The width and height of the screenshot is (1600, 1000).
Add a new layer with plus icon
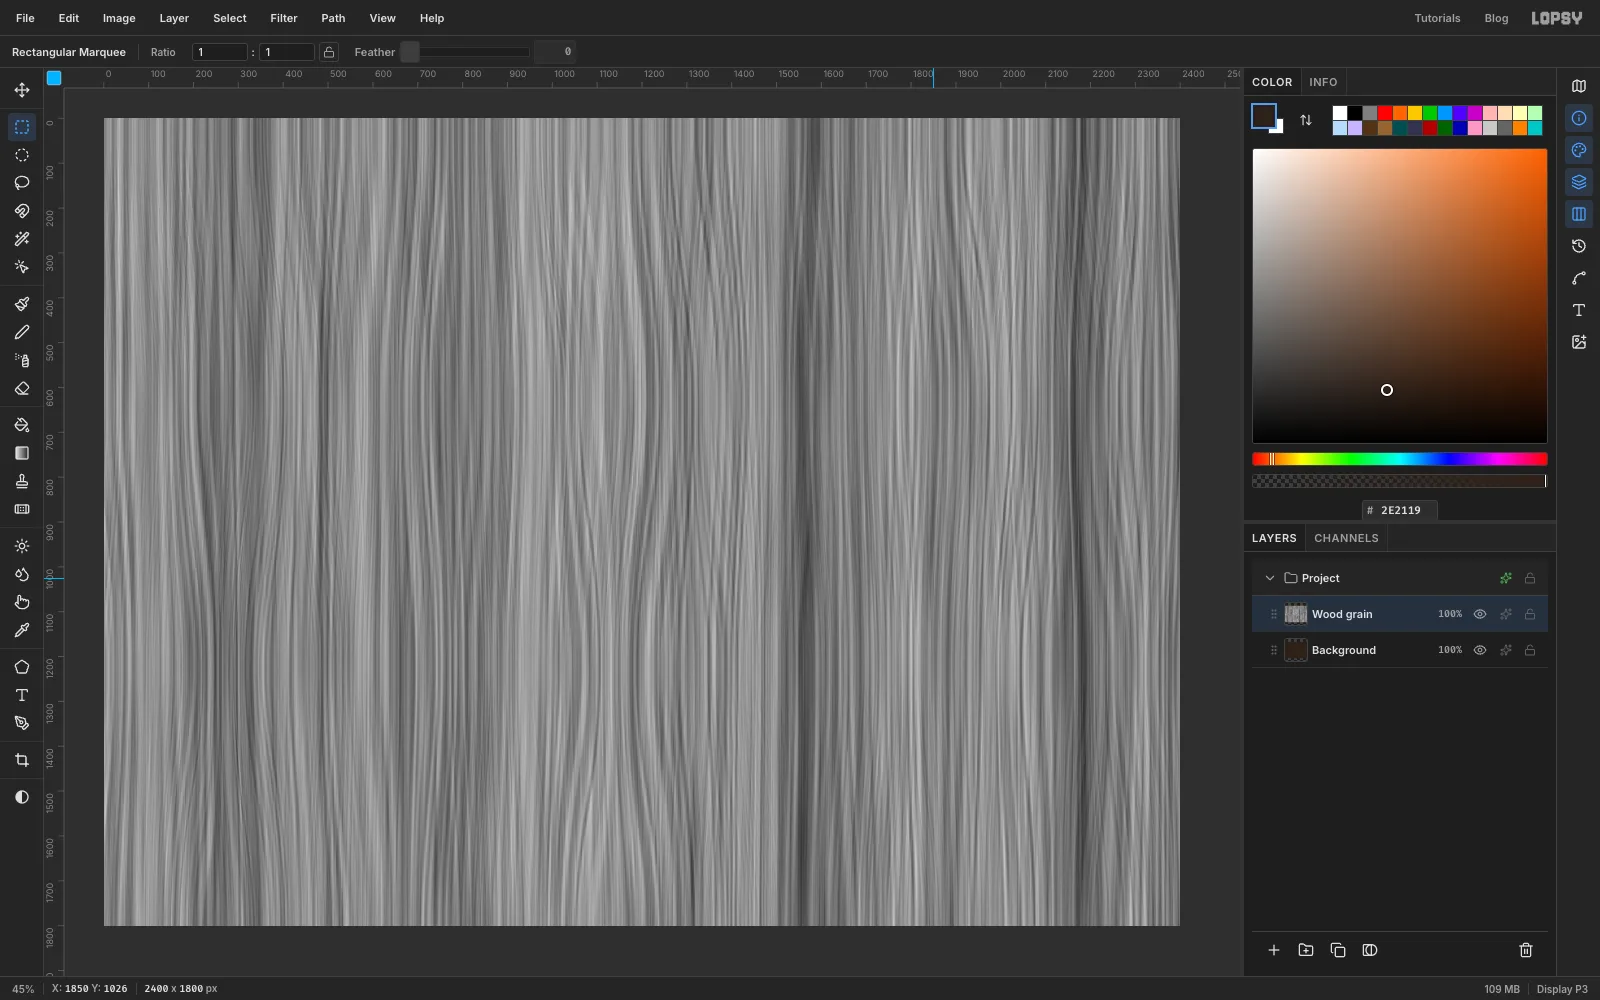(1274, 950)
